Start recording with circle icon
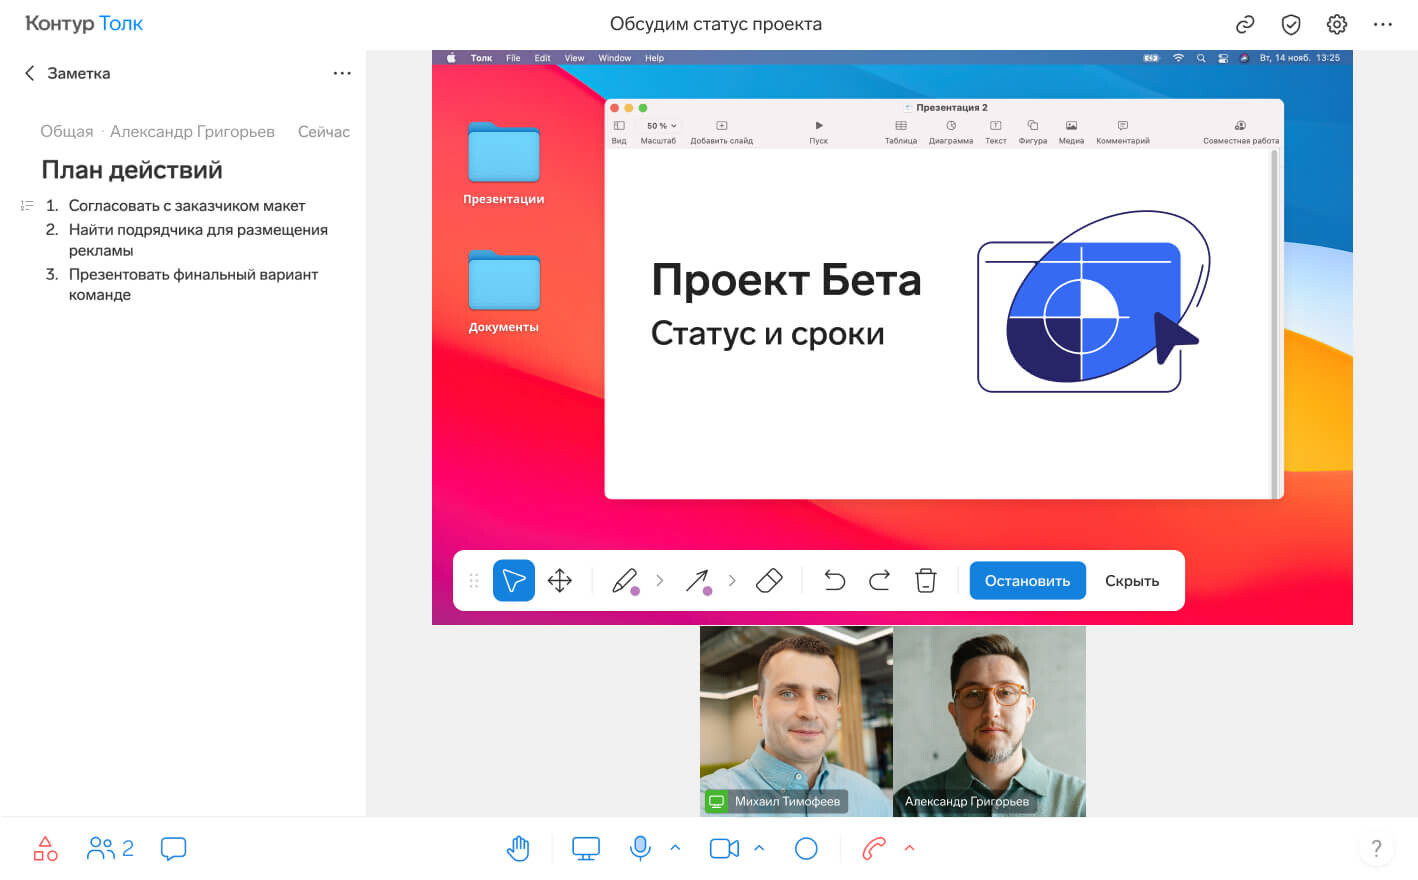This screenshot has width=1418, height=880. pos(806,849)
